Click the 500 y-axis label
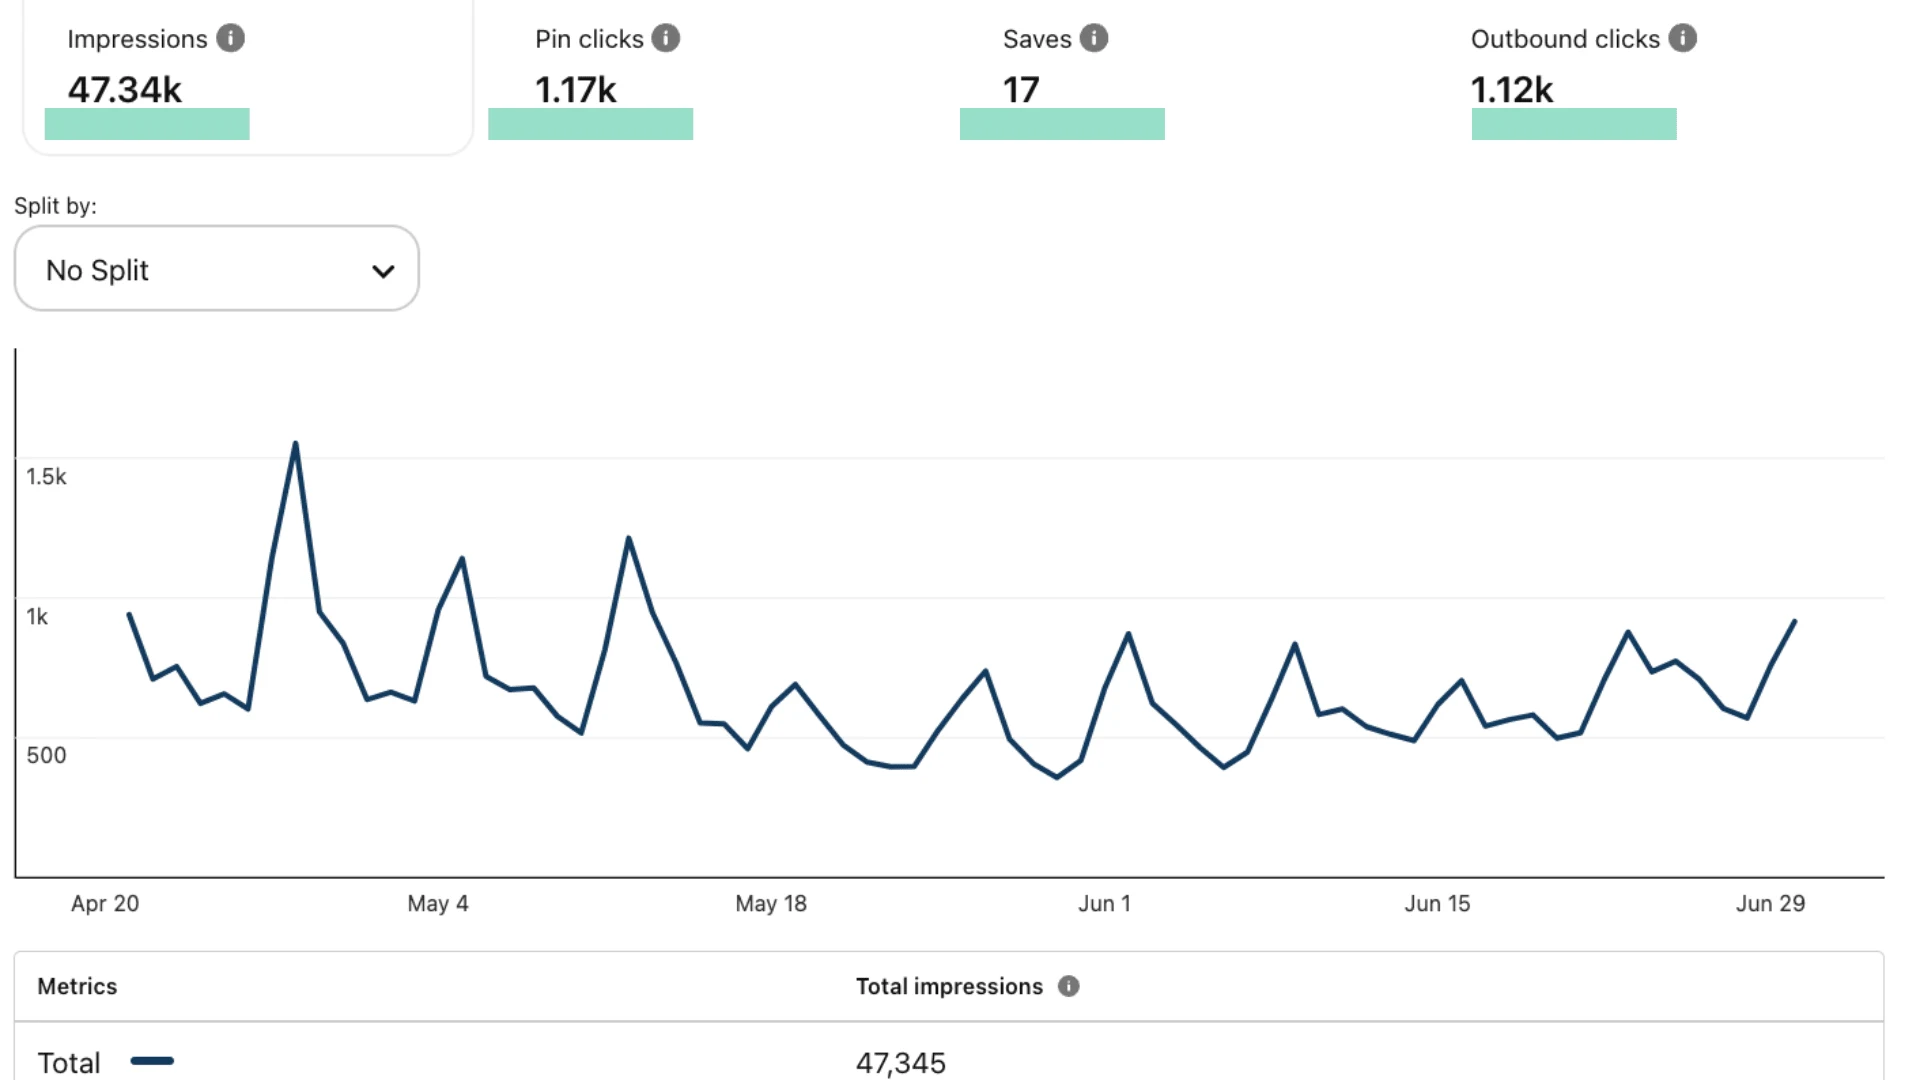The image size is (1920, 1080). 46,755
